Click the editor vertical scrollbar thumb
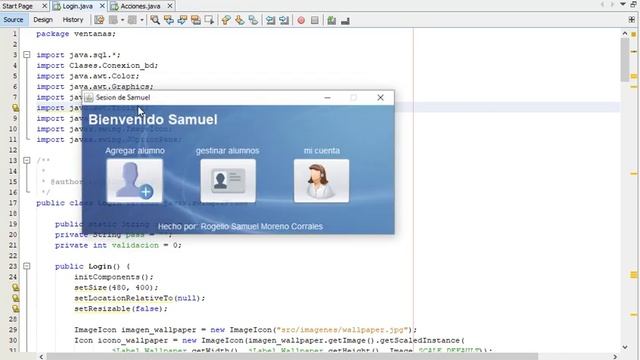This screenshot has width=640, height=360. [625, 60]
